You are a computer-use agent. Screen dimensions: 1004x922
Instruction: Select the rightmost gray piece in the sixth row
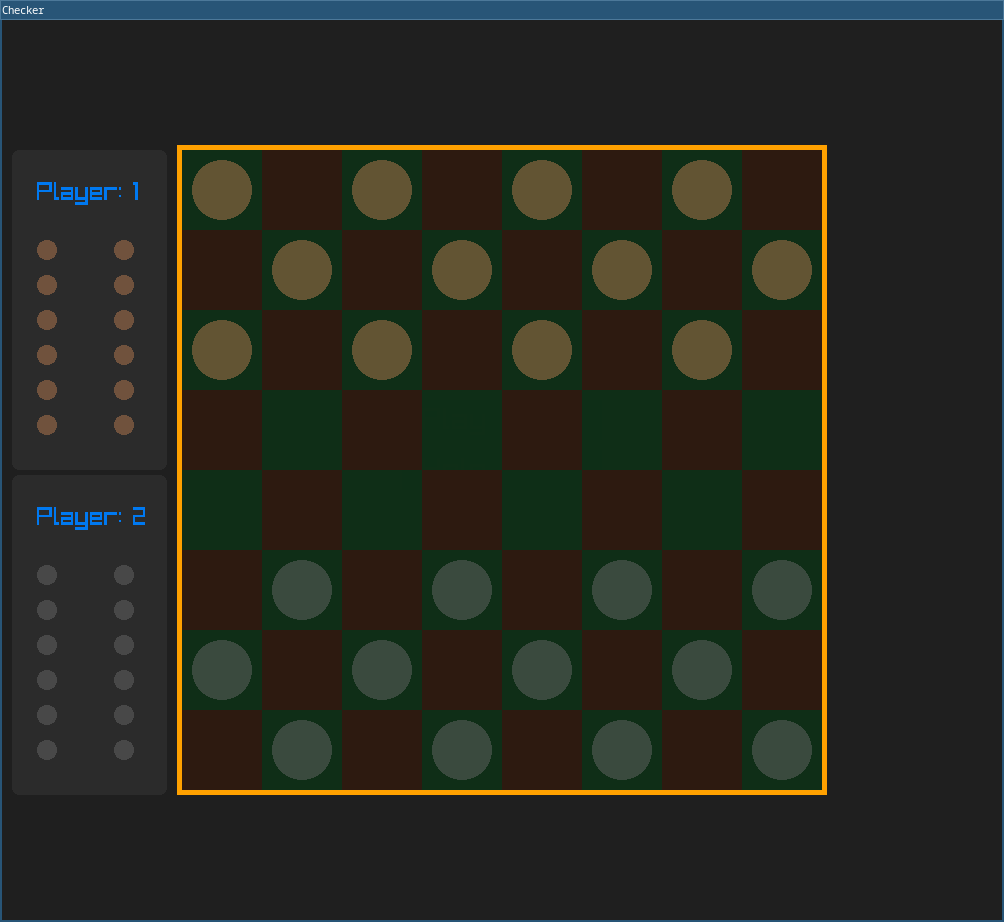[x=782, y=590]
